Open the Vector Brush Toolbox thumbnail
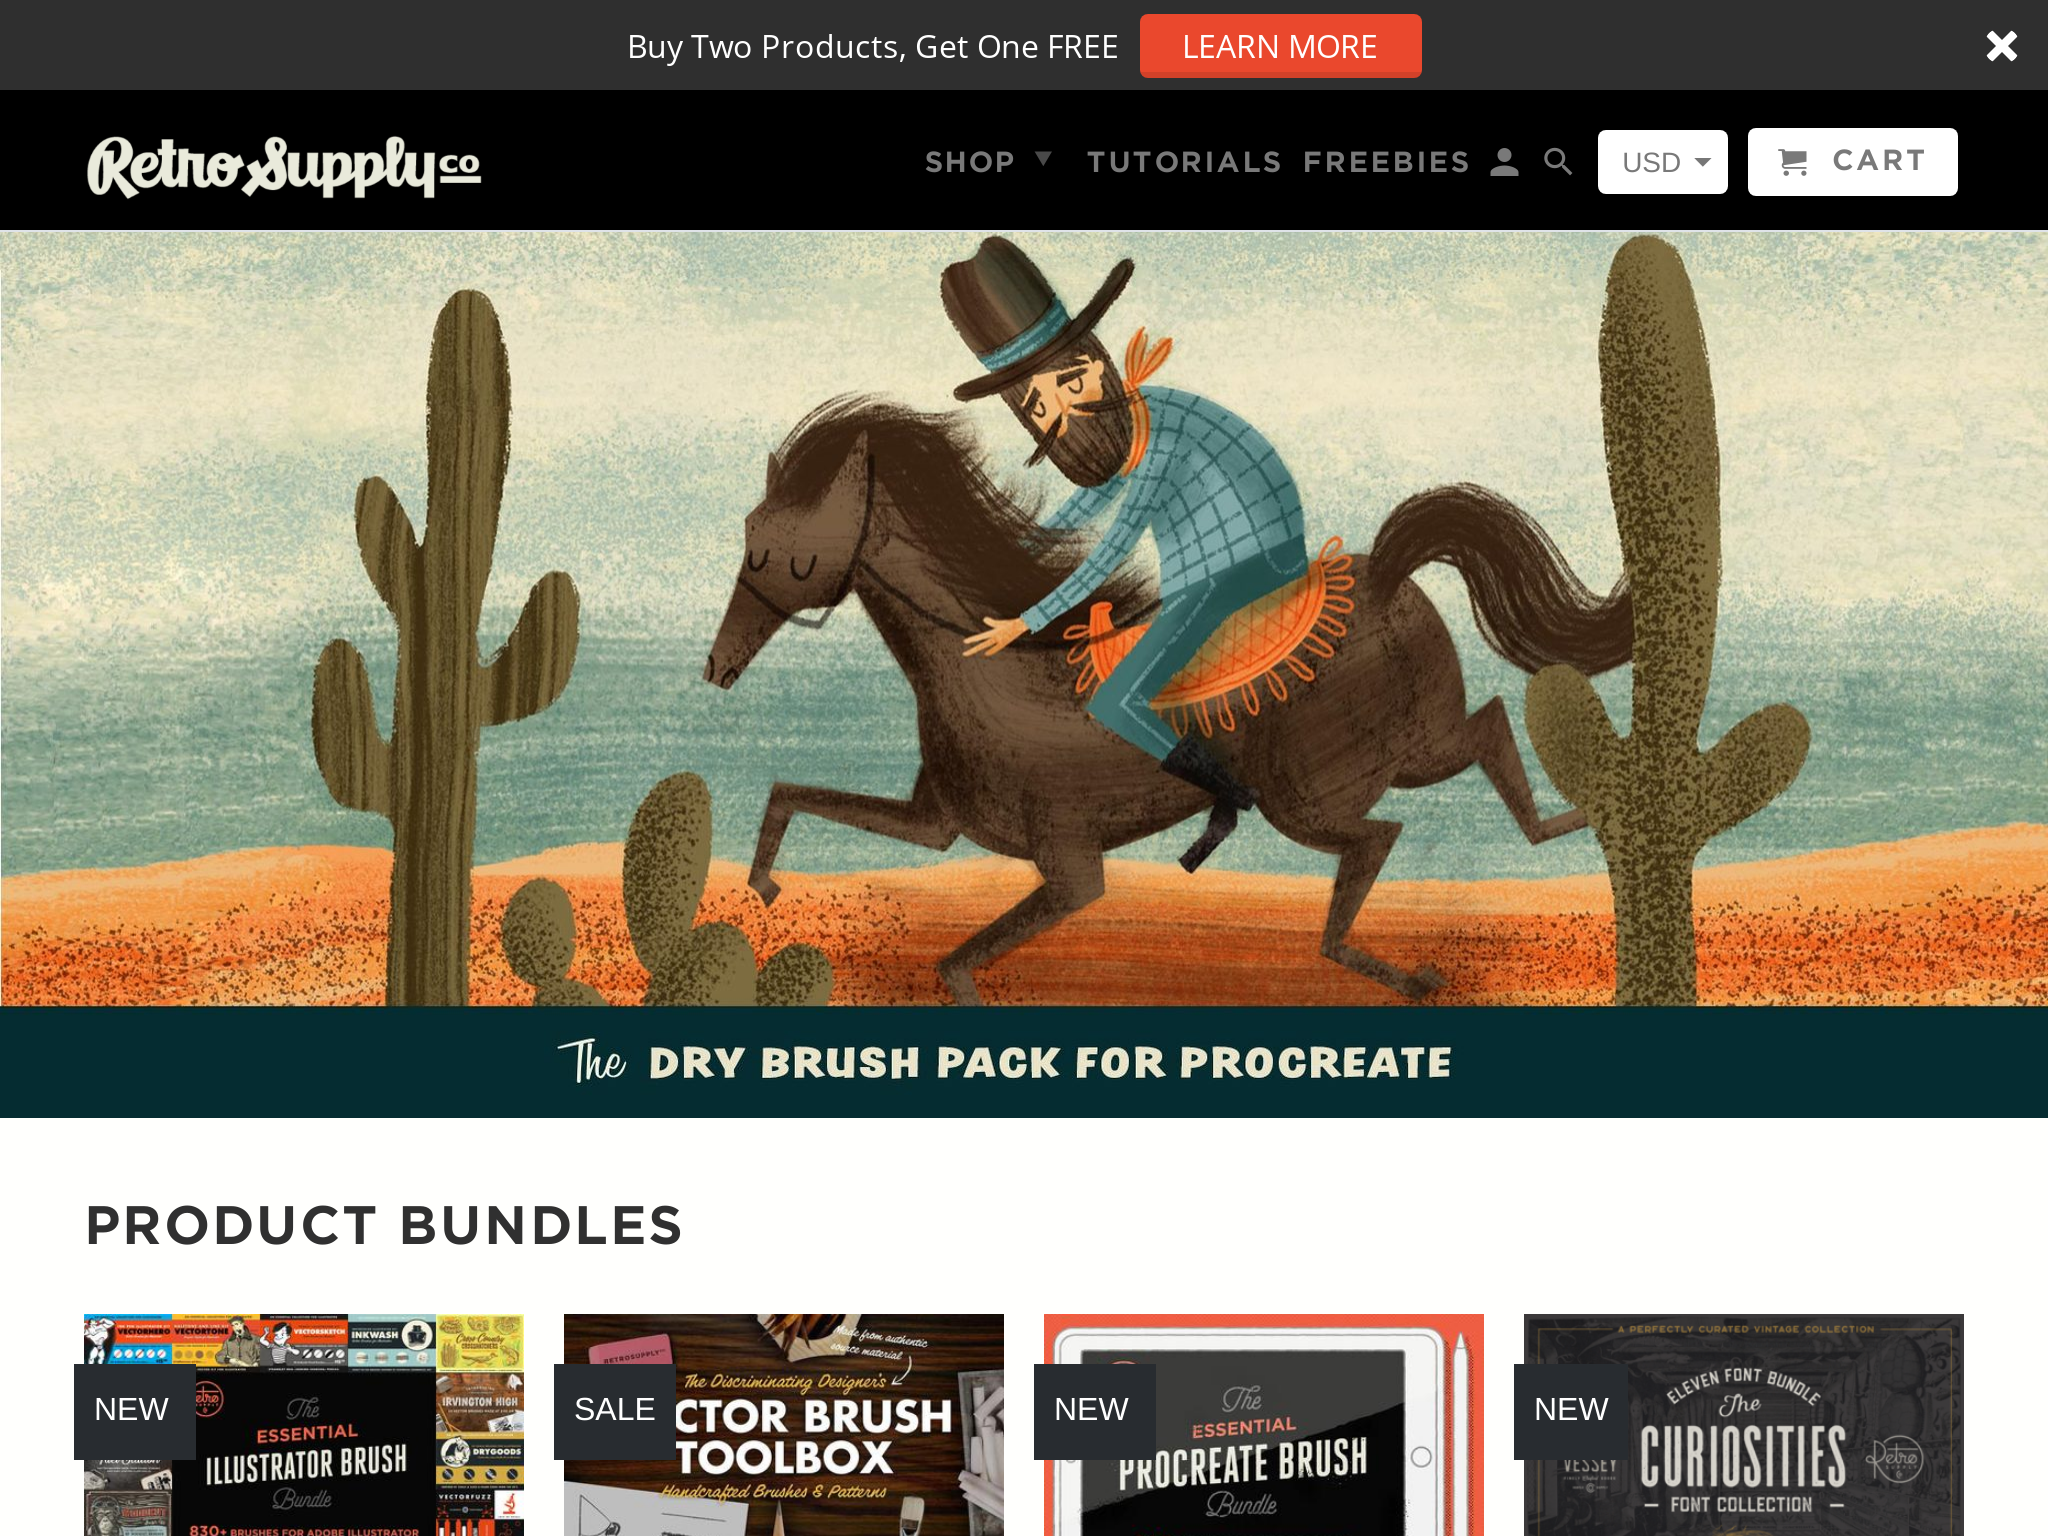The image size is (2048, 1536). pyautogui.click(x=784, y=1425)
